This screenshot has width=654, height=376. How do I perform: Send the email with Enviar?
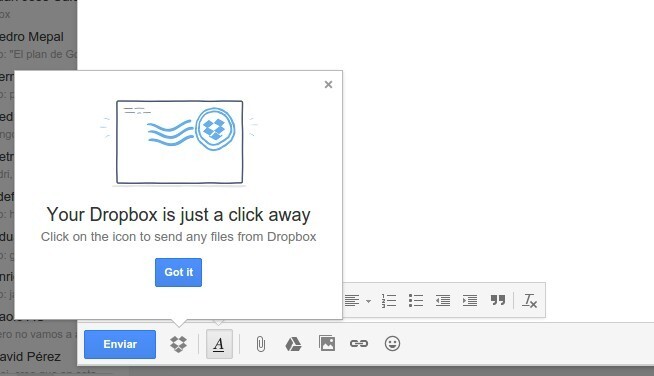tap(120, 344)
